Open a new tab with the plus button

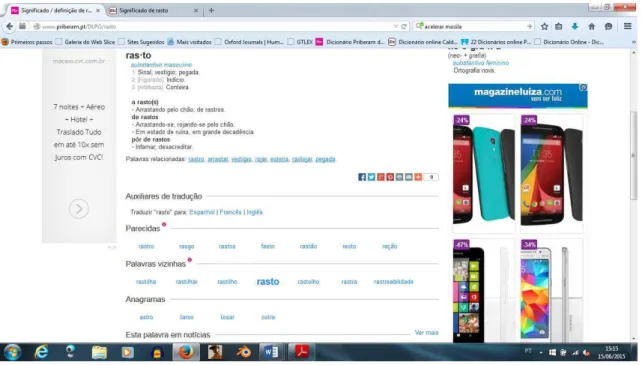tap(211, 10)
